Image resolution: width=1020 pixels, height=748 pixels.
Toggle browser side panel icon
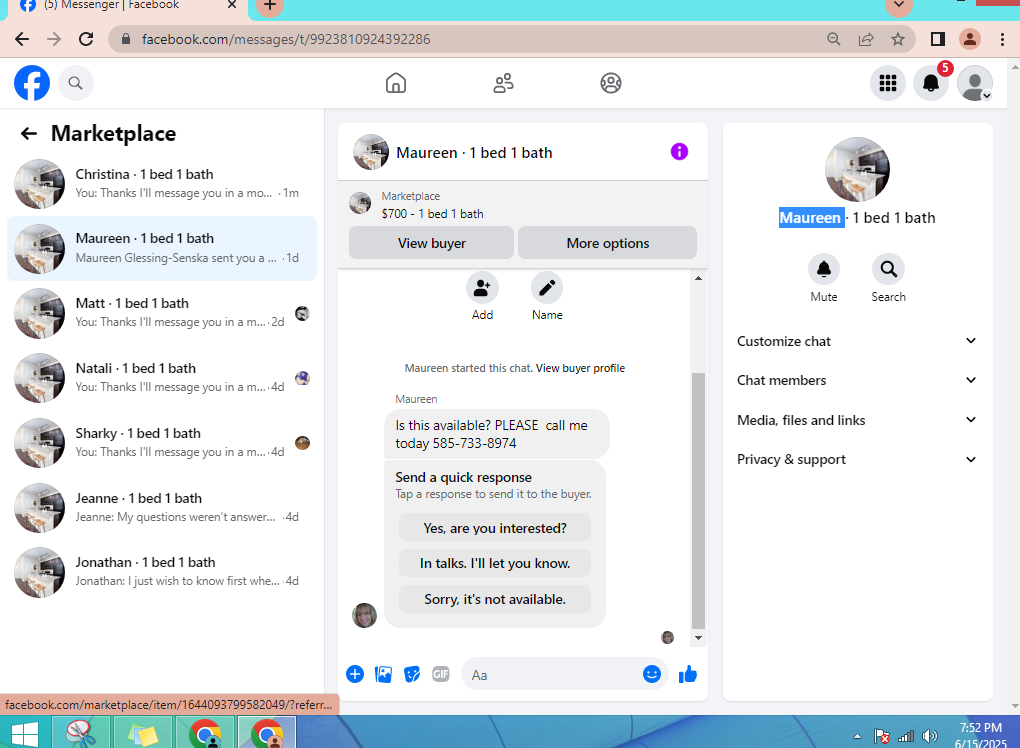click(937, 39)
